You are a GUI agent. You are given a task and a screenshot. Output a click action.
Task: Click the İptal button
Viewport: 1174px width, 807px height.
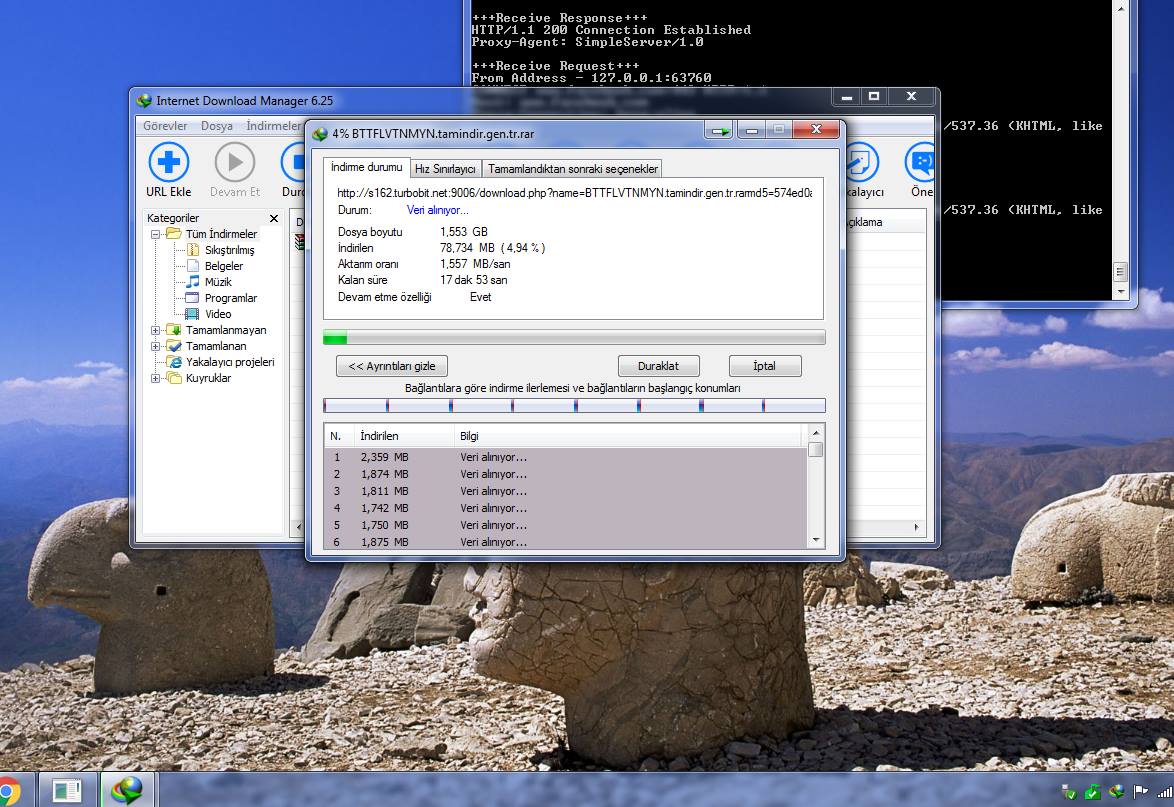pyautogui.click(x=764, y=366)
